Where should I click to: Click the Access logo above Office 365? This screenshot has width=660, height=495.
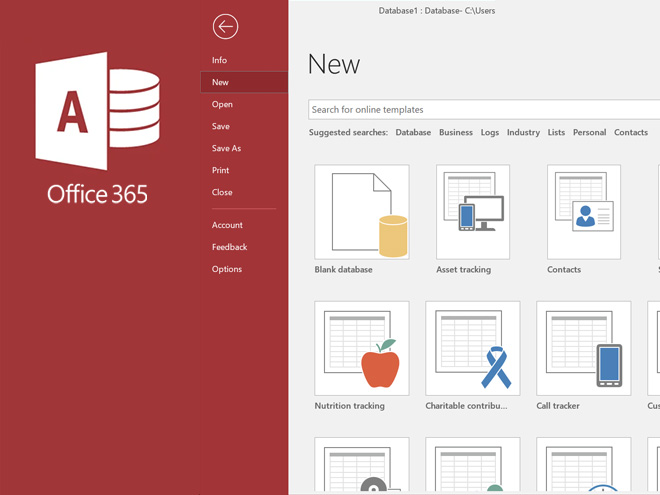(x=97, y=113)
